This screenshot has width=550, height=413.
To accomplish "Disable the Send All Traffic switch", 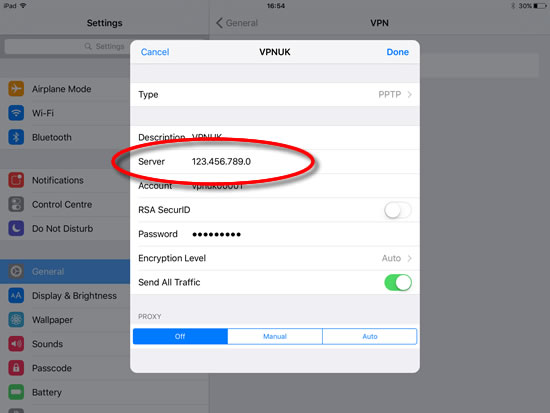I will tap(398, 282).
